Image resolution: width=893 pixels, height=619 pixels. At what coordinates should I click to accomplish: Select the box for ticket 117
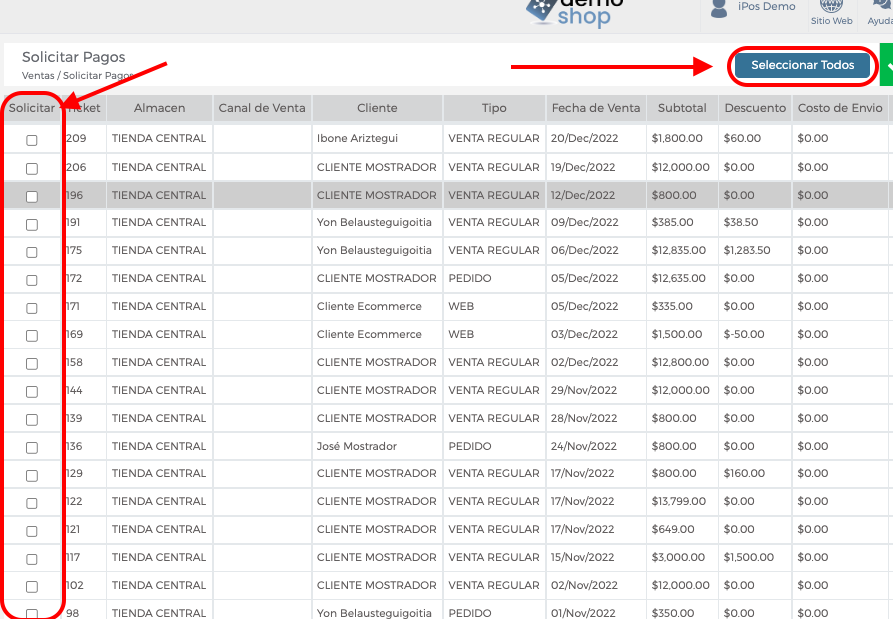32,559
